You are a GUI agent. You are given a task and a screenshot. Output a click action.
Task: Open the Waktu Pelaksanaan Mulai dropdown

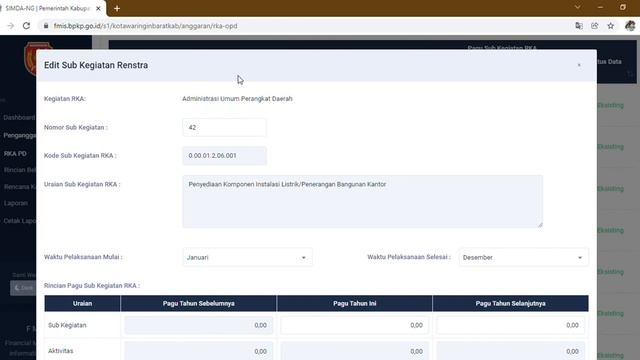point(247,257)
